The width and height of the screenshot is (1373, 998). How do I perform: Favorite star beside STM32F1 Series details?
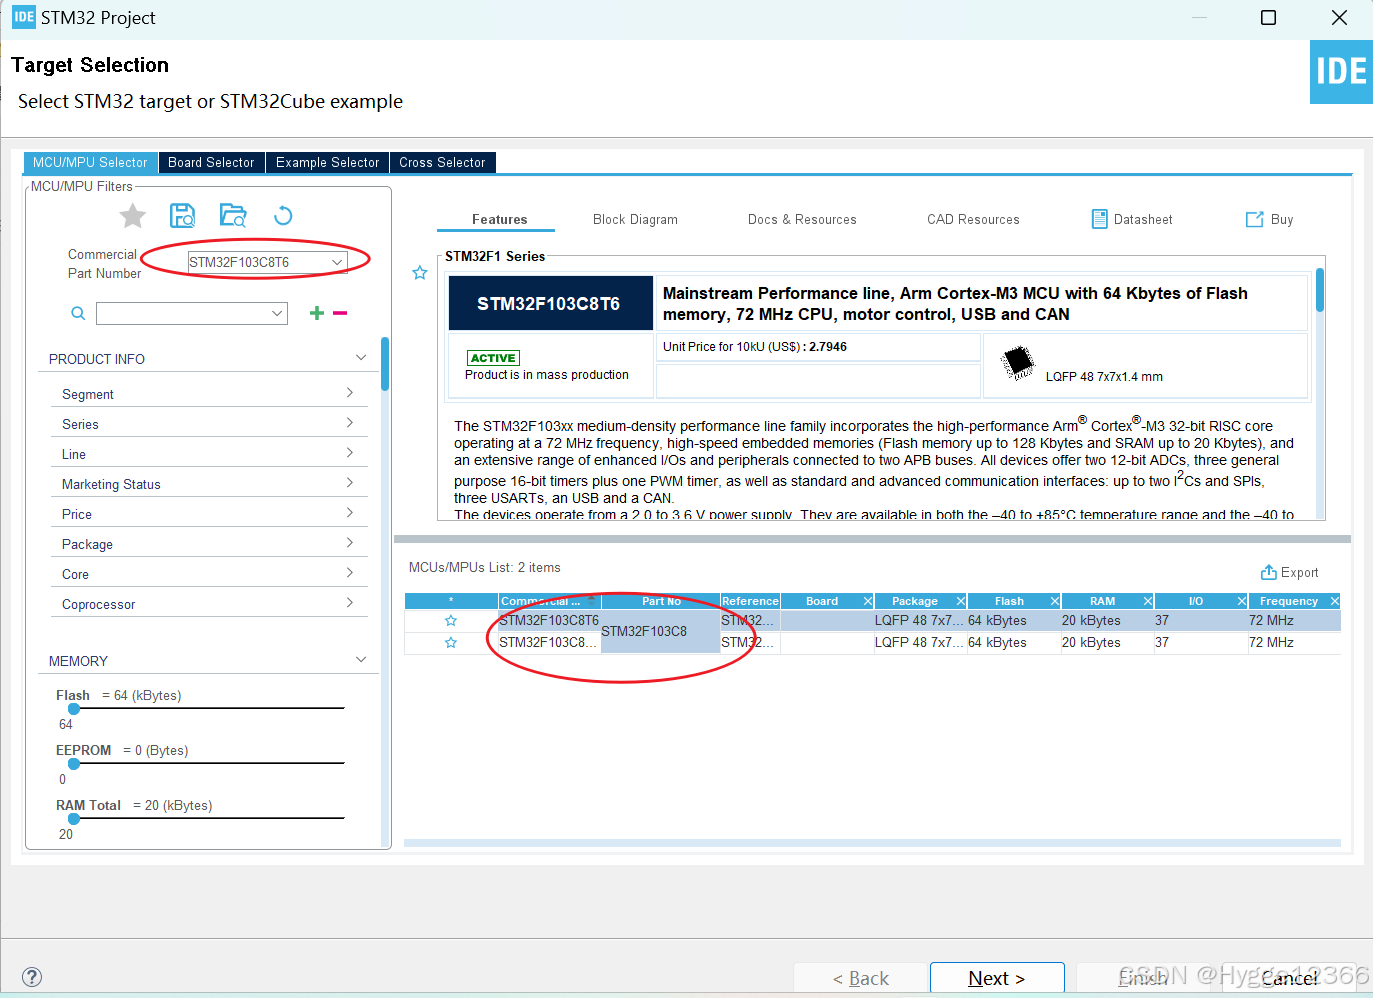pos(420,273)
